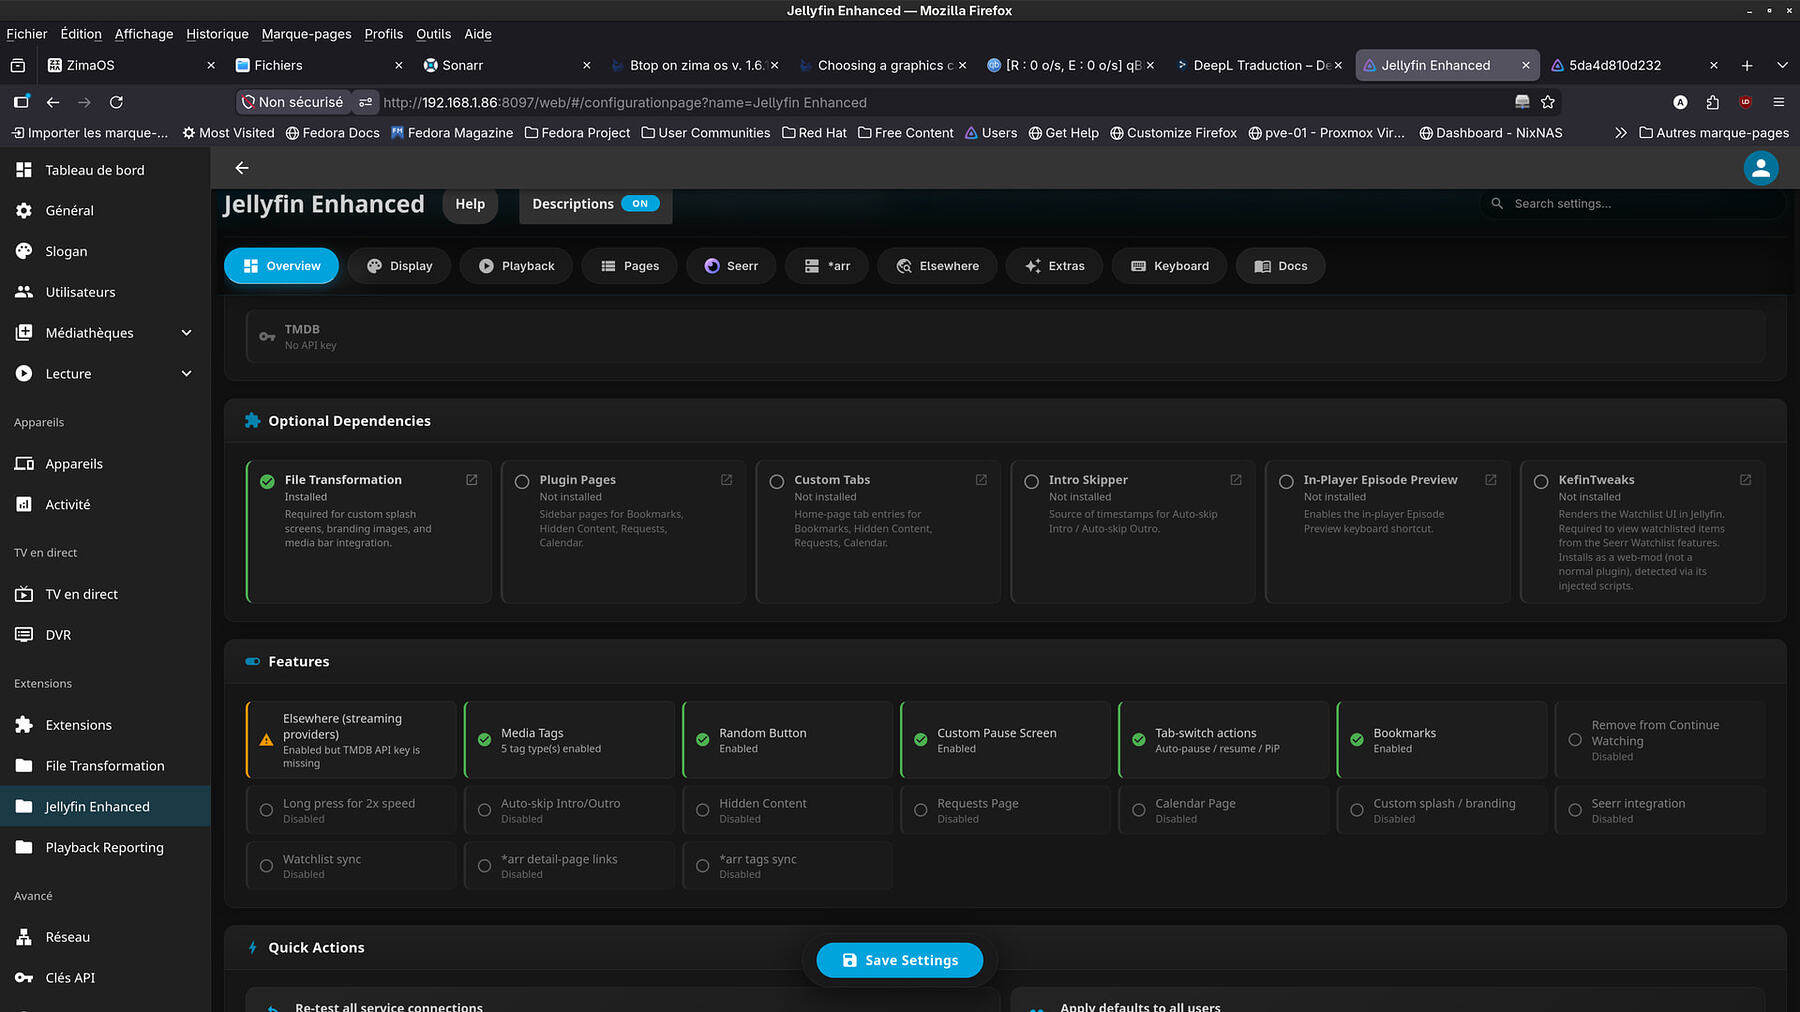
Task: Open the Firefox extensions puzzle icon
Action: (1713, 102)
